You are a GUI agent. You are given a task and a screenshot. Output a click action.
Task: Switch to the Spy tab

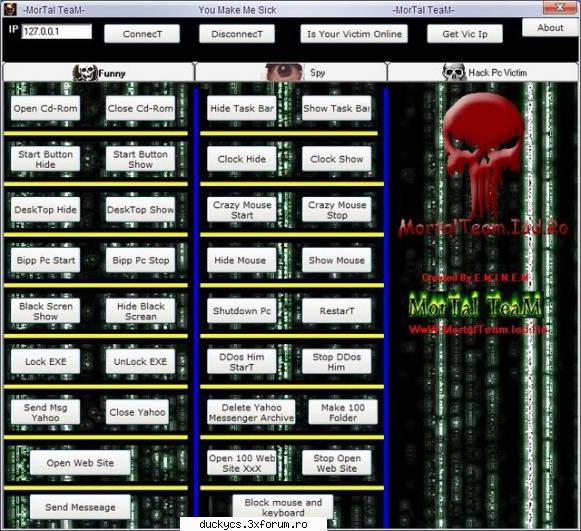click(291, 72)
